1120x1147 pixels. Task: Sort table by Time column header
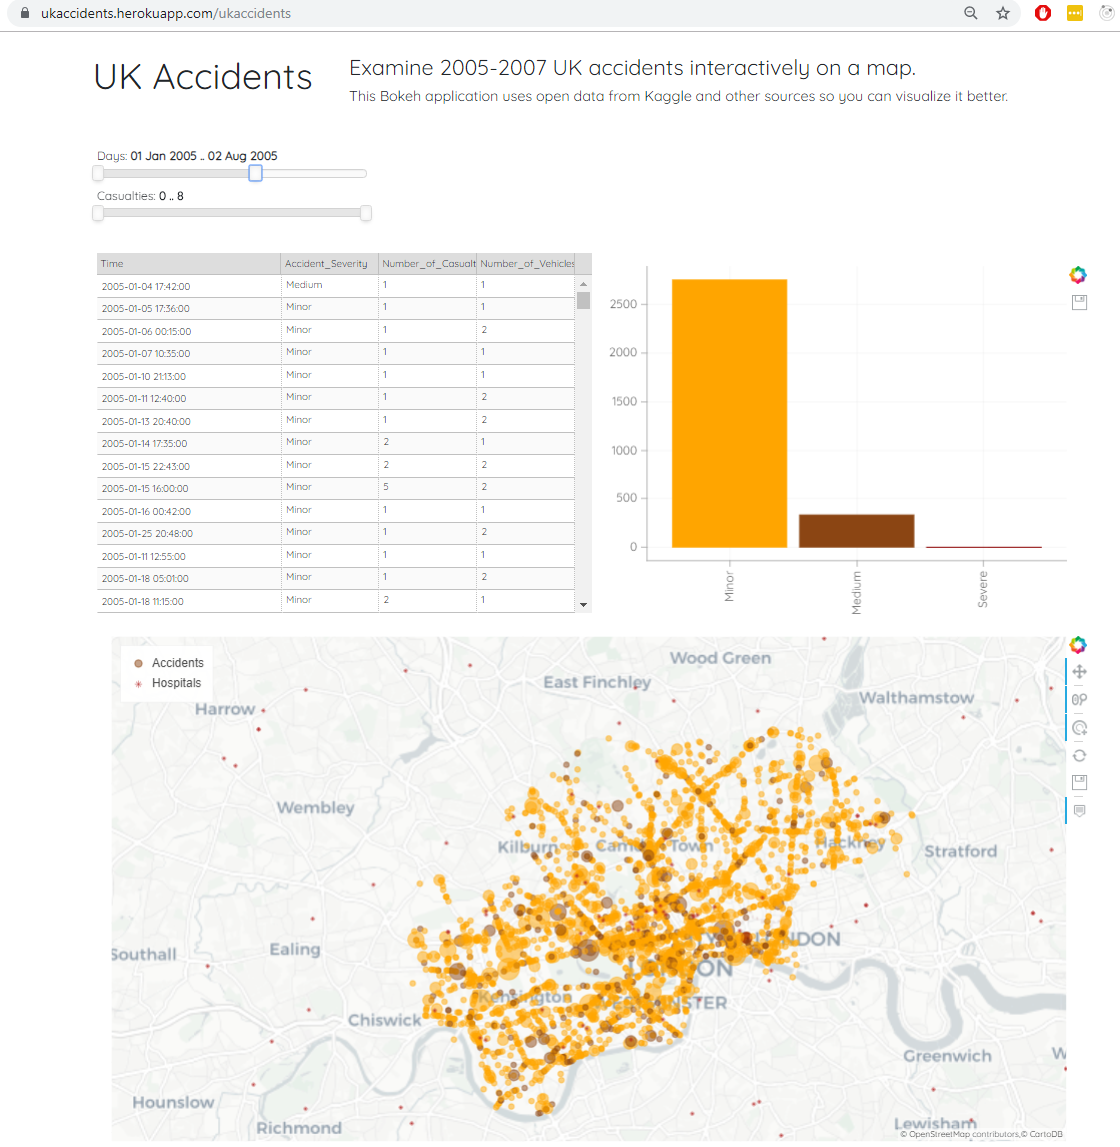[189, 263]
